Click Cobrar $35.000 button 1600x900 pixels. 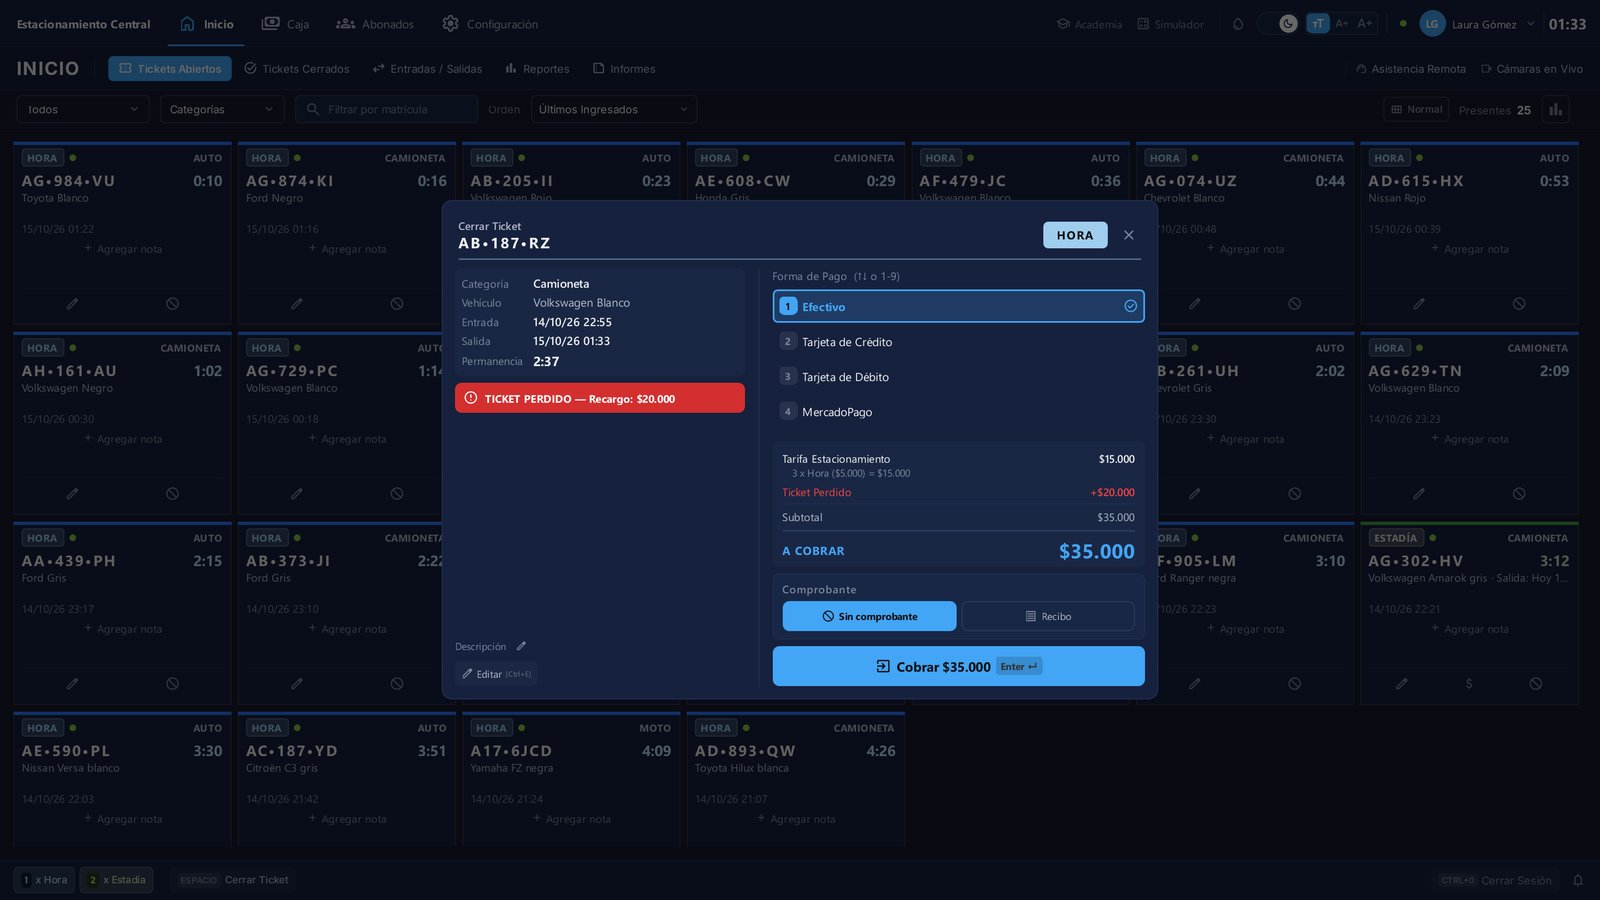pos(958,666)
